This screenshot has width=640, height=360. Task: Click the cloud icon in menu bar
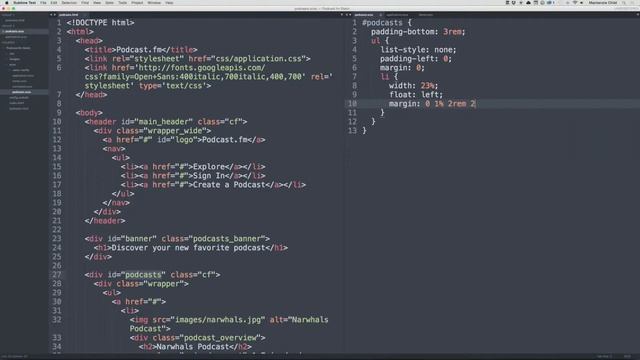528,2
